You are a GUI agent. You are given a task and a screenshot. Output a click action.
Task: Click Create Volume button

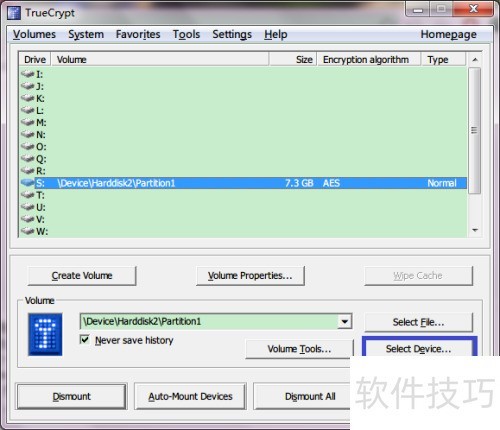(x=82, y=276)
